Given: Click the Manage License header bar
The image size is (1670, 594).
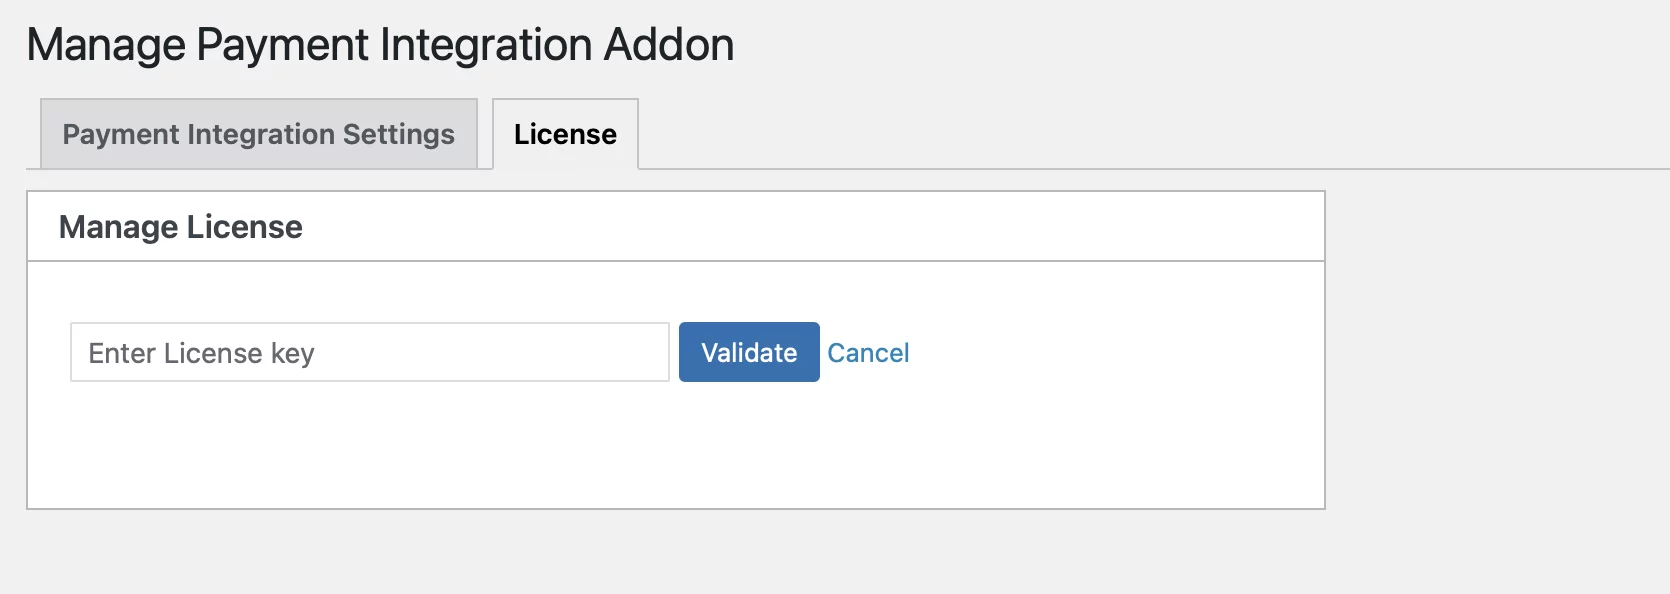Looking at the screenshot, I should (676, 227).
